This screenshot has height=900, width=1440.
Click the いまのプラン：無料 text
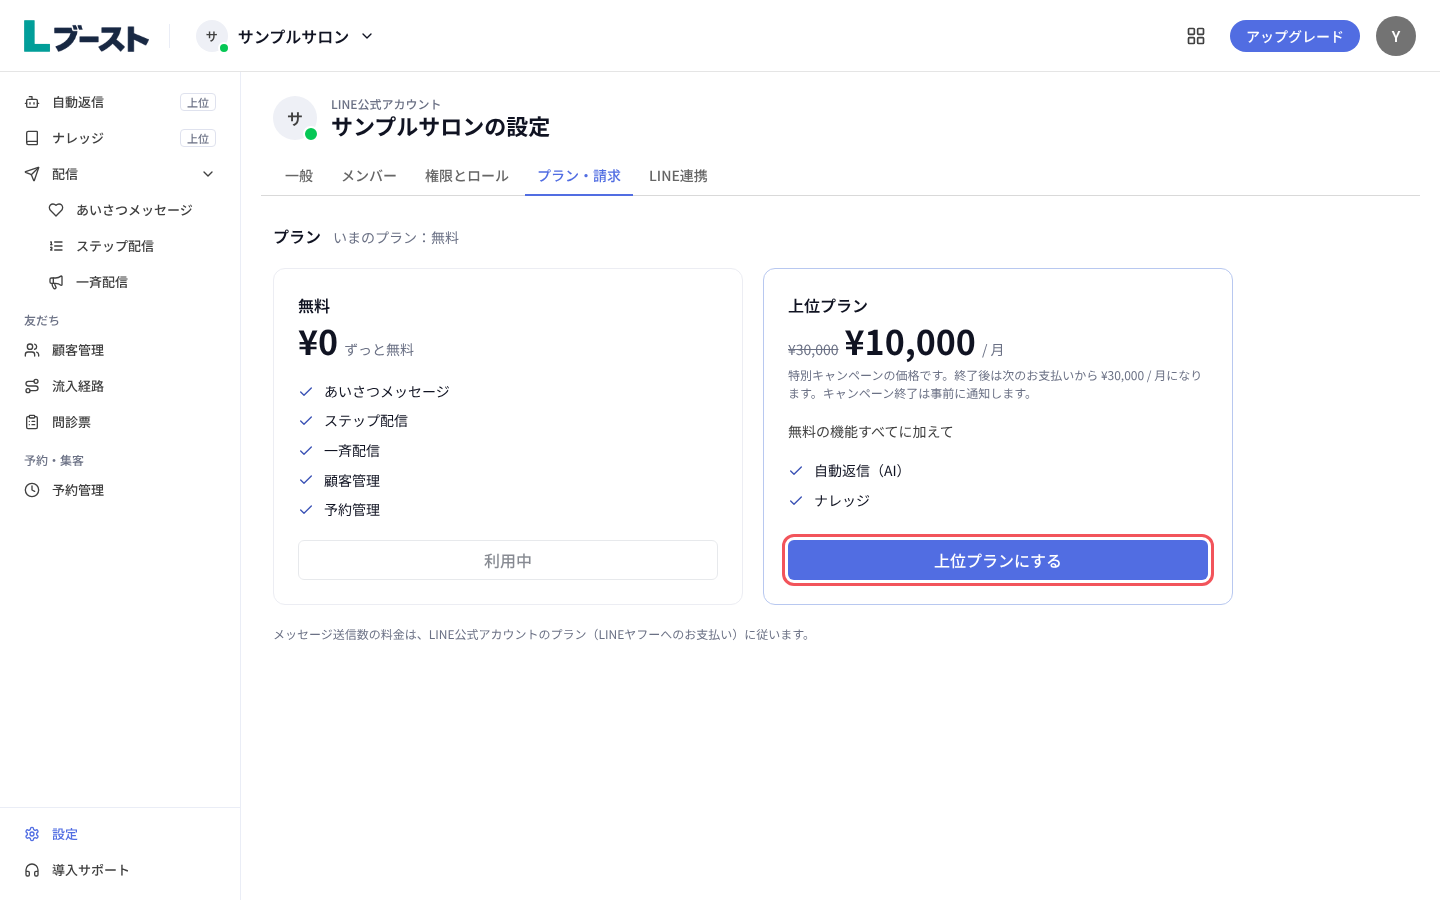[x=396, y=238]
